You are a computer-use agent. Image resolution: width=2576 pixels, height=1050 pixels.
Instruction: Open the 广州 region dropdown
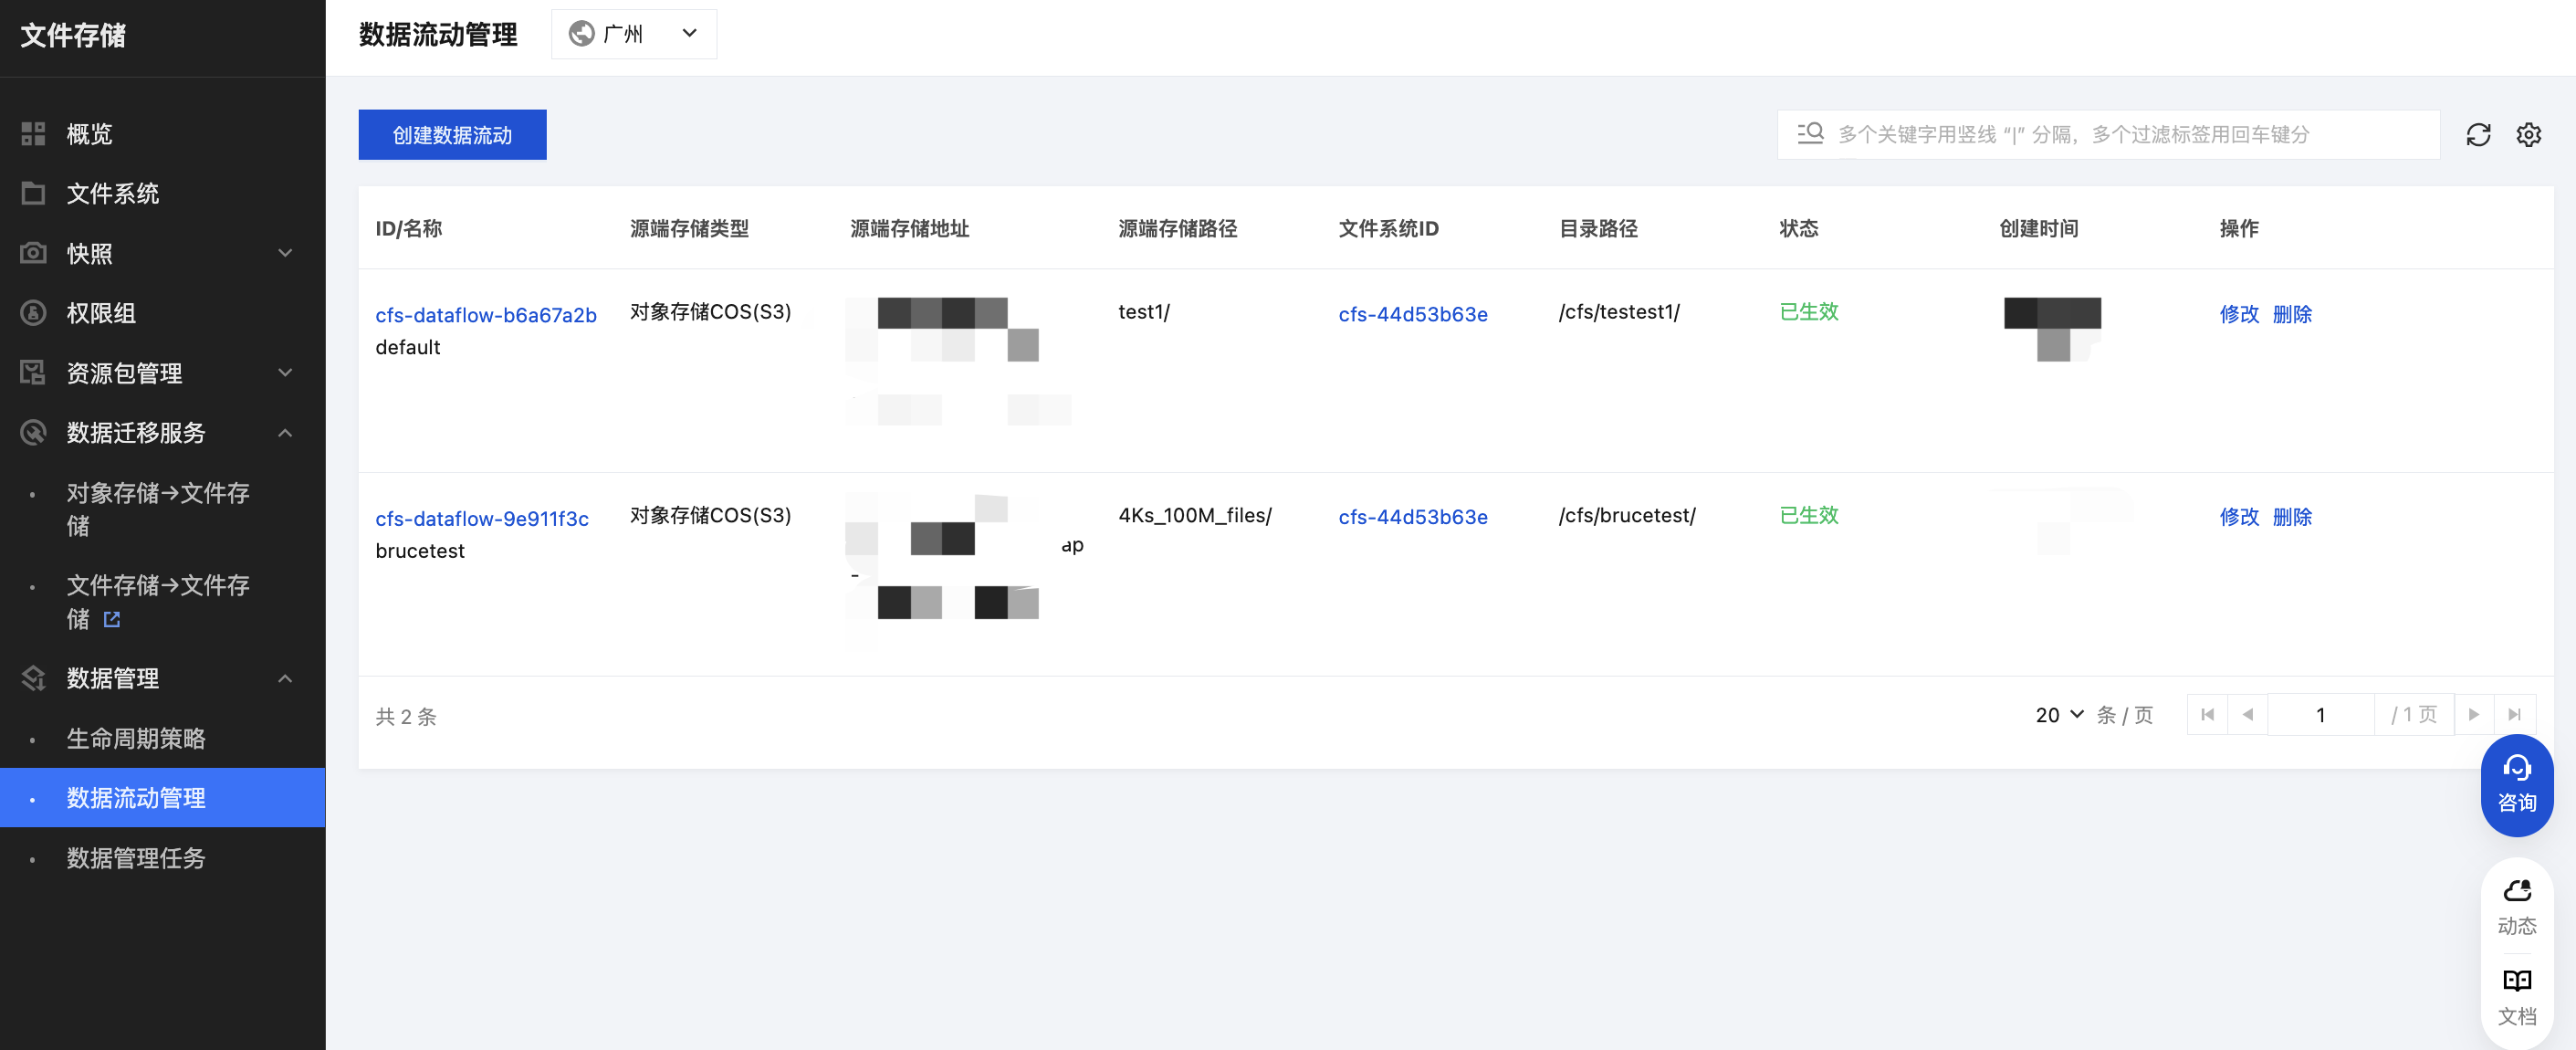point(634,34)
